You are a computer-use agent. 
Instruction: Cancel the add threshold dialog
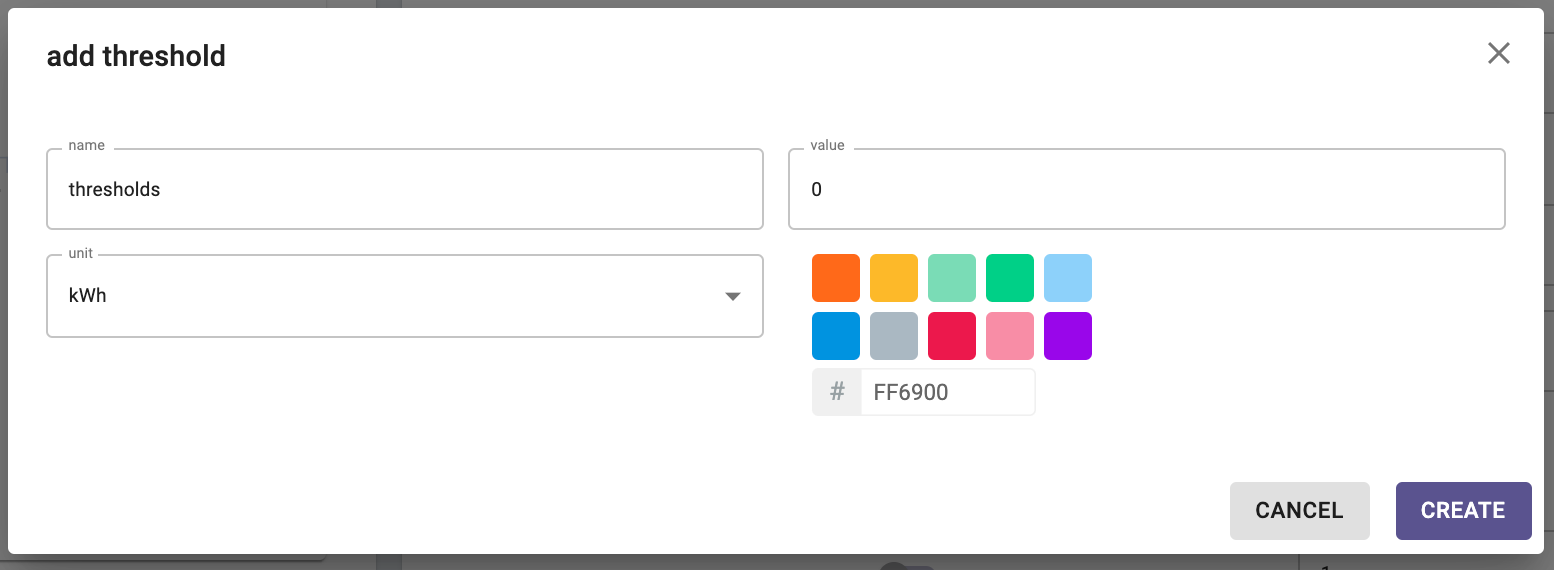[1299, 510]
